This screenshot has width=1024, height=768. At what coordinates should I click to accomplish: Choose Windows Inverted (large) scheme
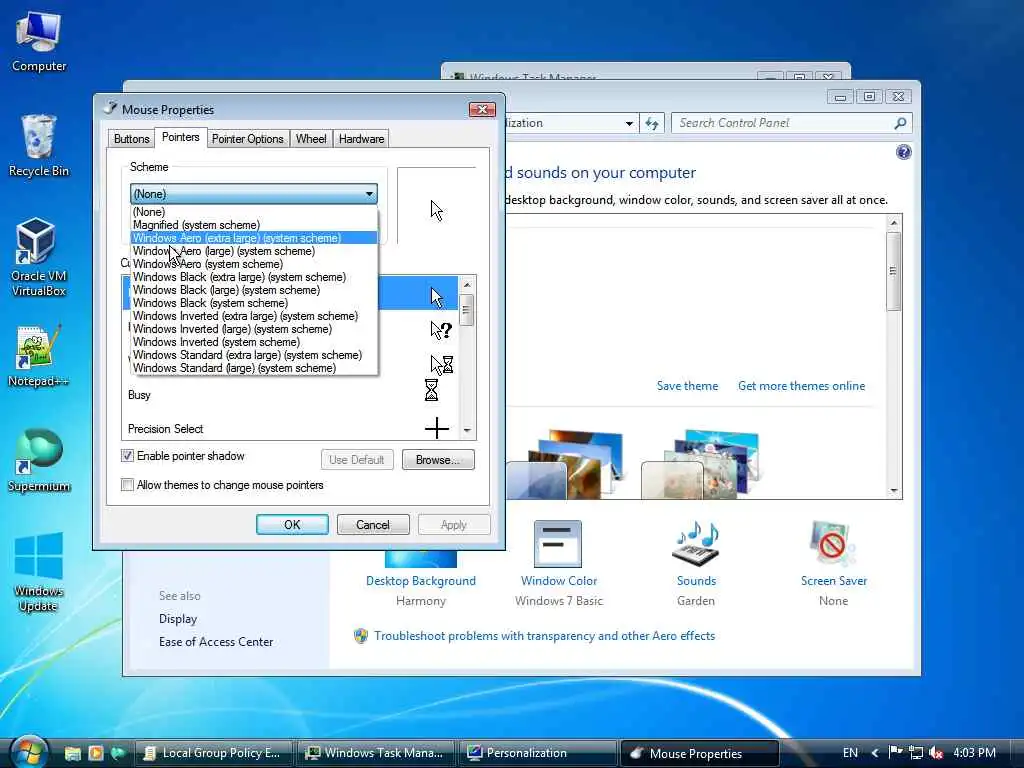(254, 329)
